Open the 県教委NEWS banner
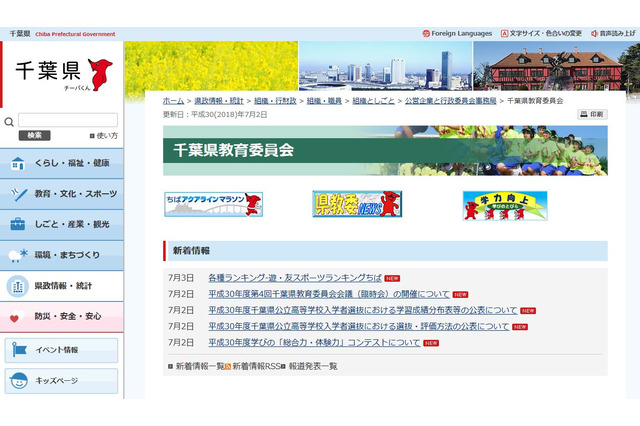The image size is (640, 426). [357, 204]
